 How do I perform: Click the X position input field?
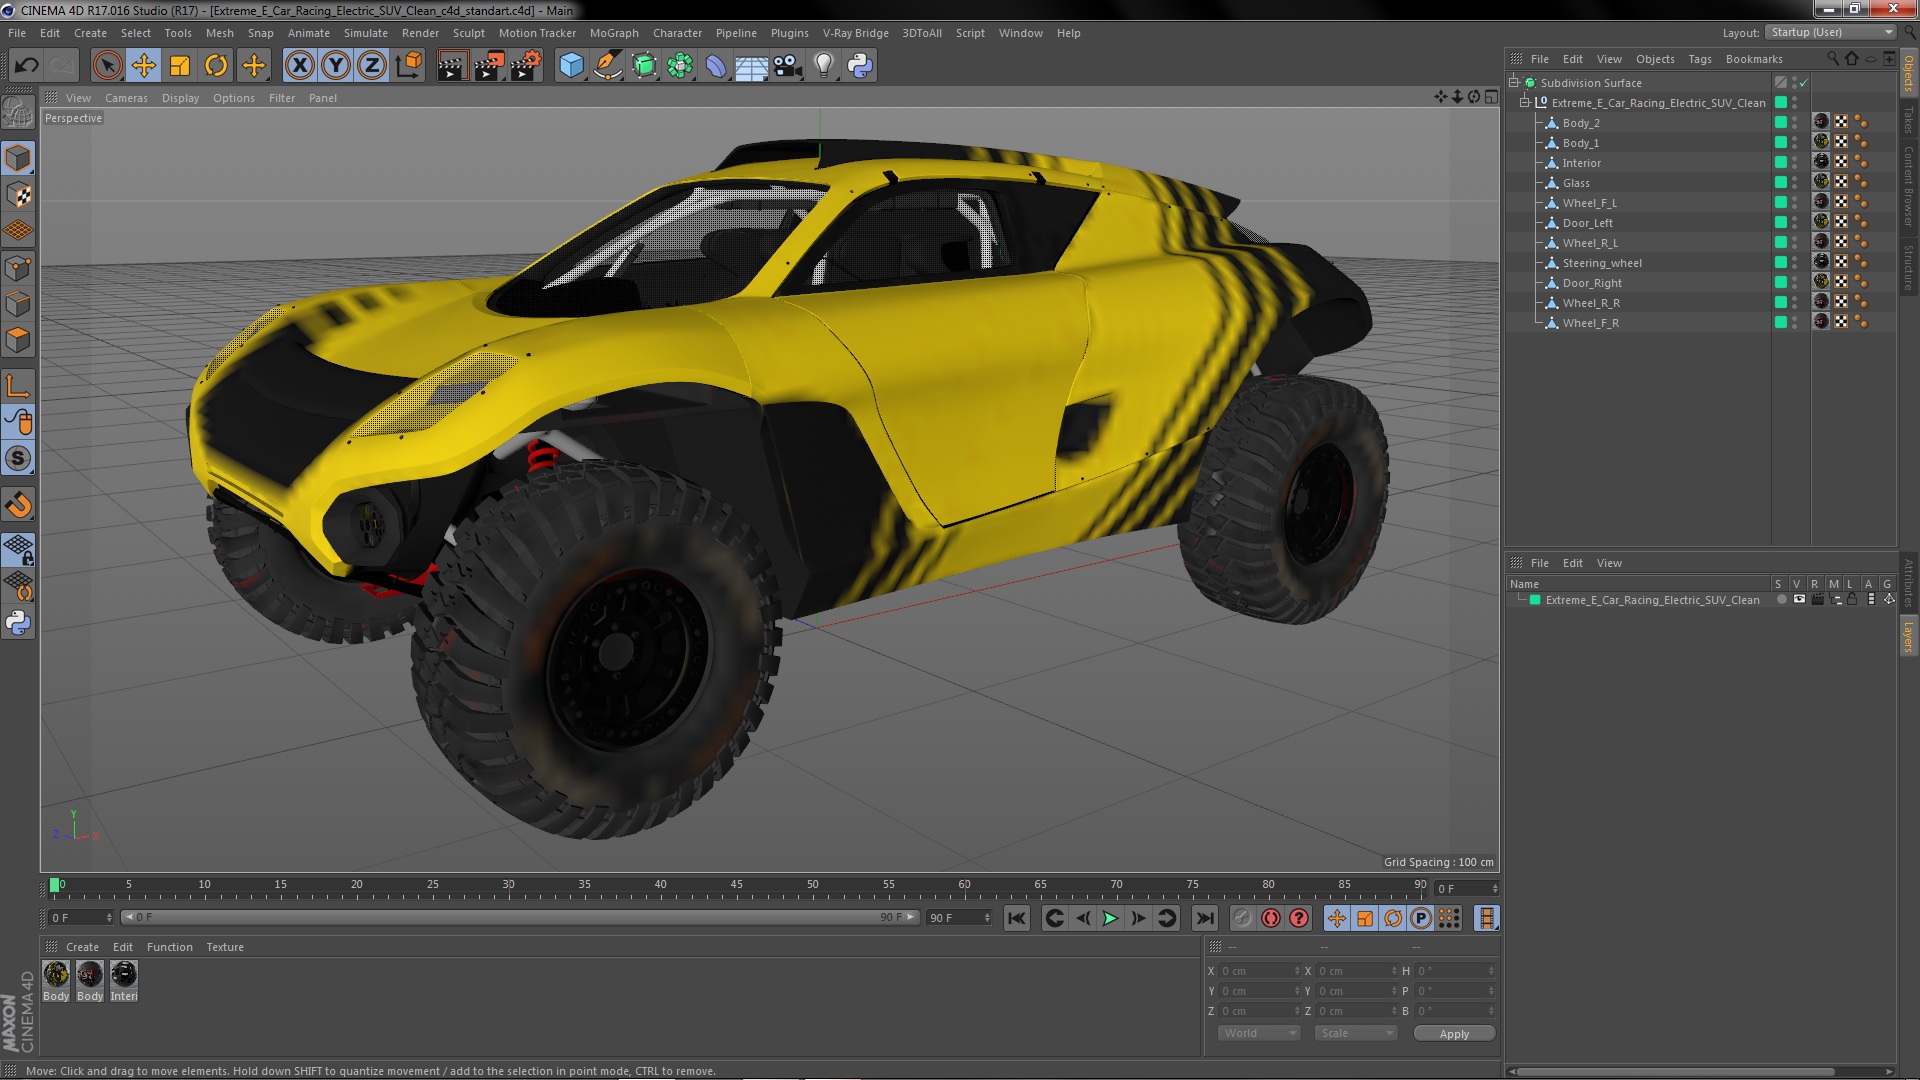1258,971
